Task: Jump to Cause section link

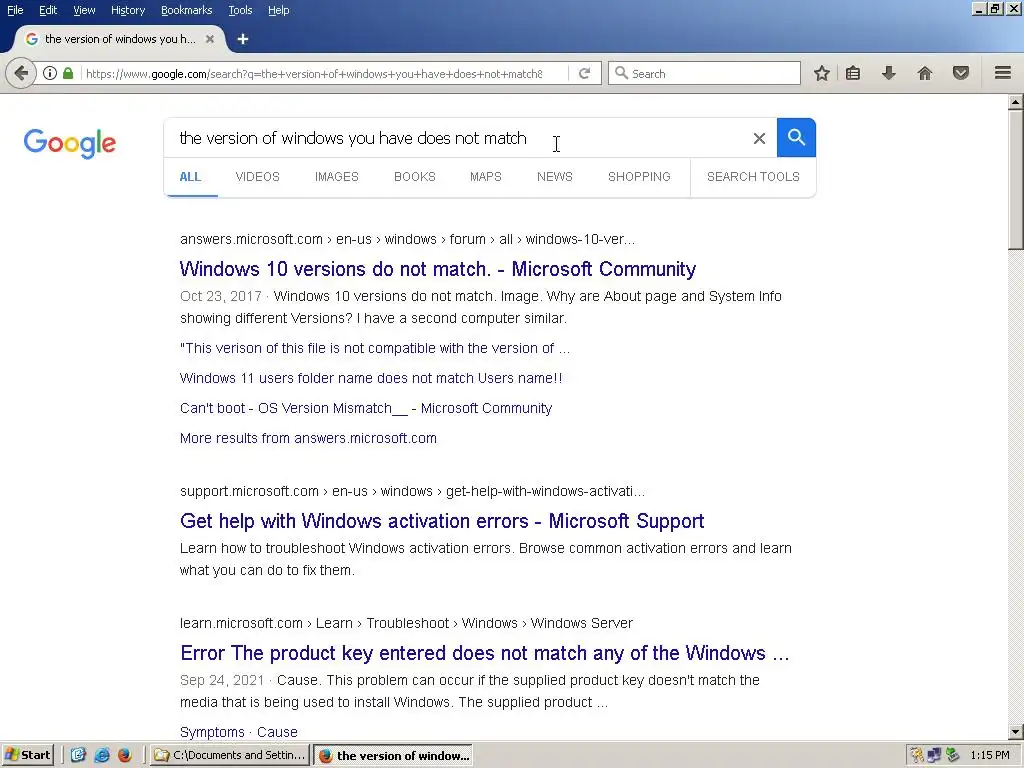Action: point(277,732)
